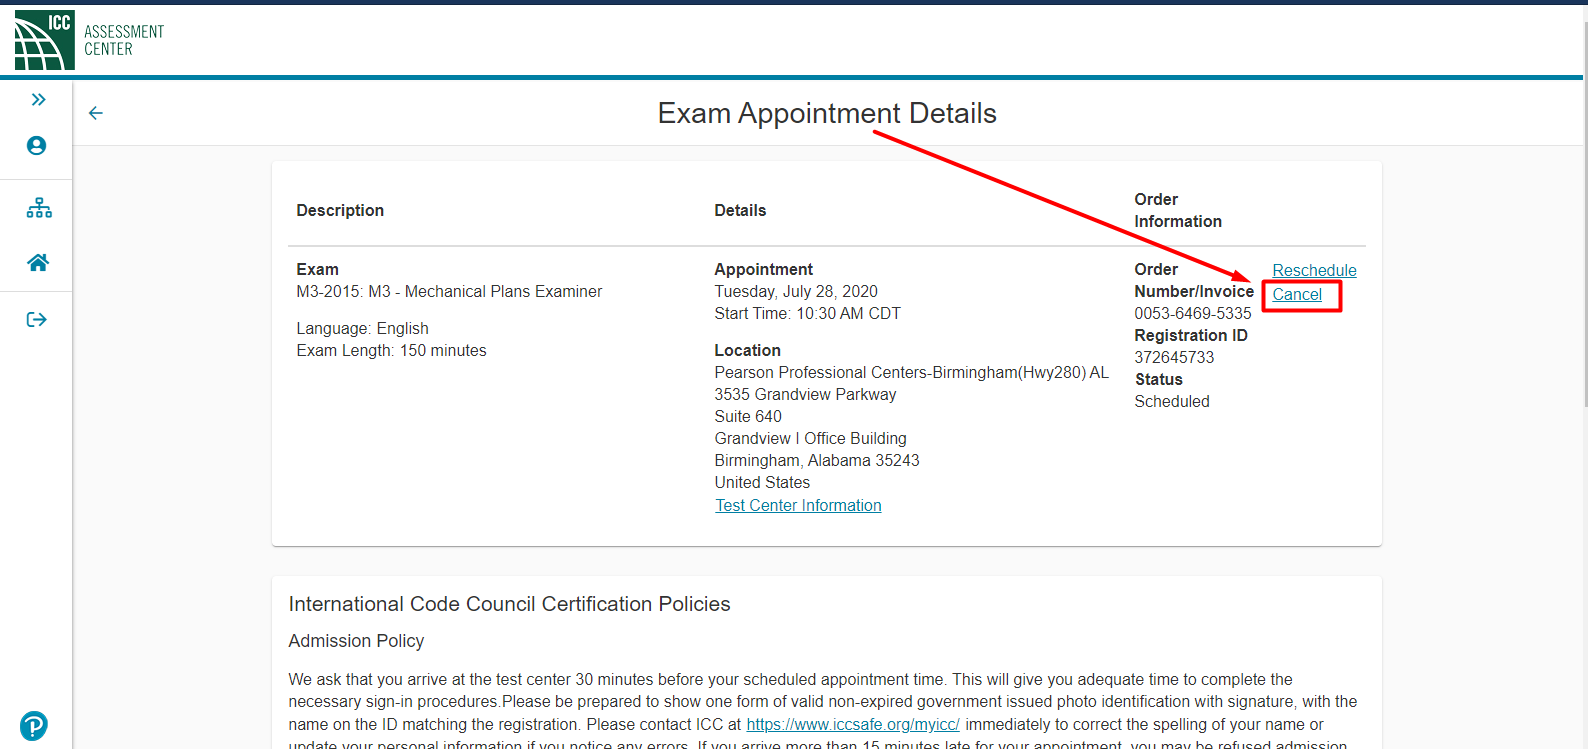
Task: Open Pearson support via the P icon
Action: tap(33, 725)
